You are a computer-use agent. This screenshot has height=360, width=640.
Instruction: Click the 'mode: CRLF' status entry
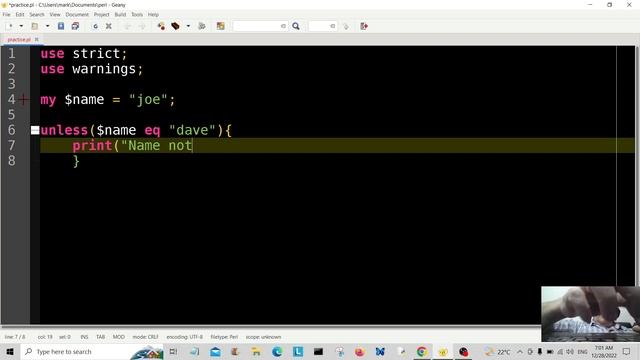click(x=145, y=337)
